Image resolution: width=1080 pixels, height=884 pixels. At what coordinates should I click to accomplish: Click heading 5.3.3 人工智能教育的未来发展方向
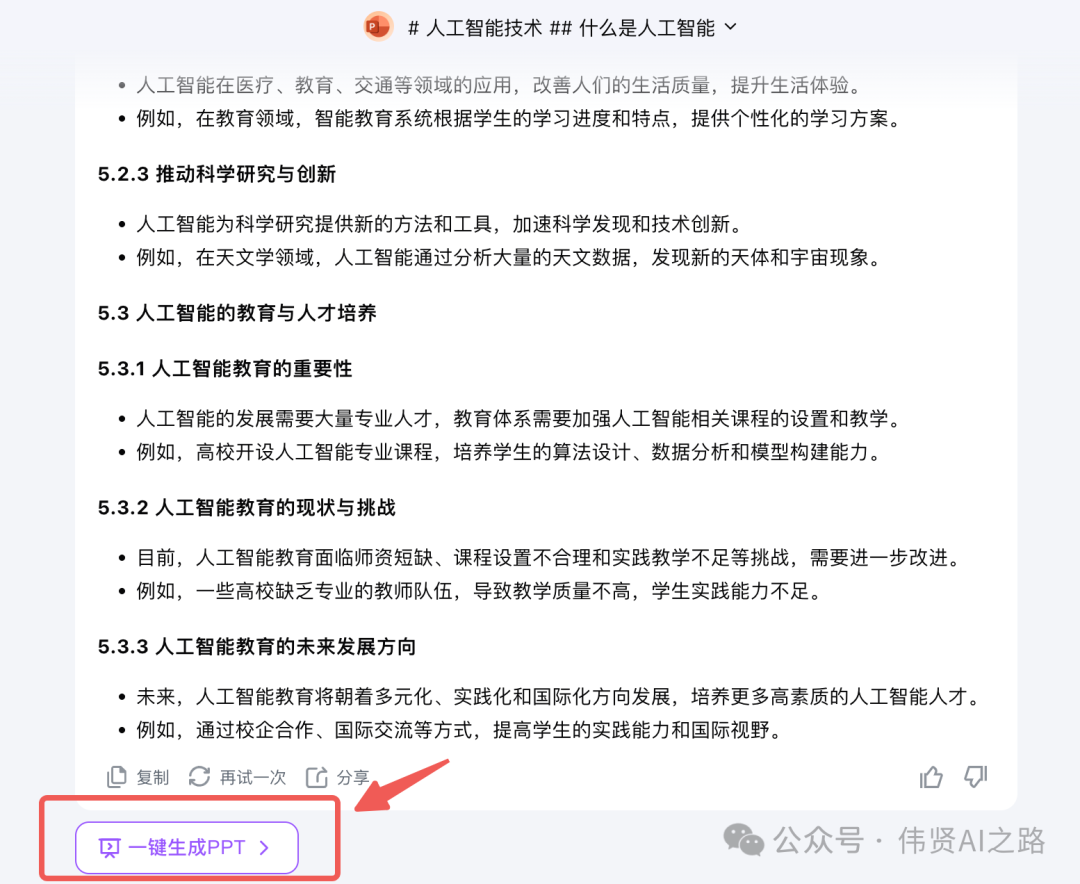[256, 646]
